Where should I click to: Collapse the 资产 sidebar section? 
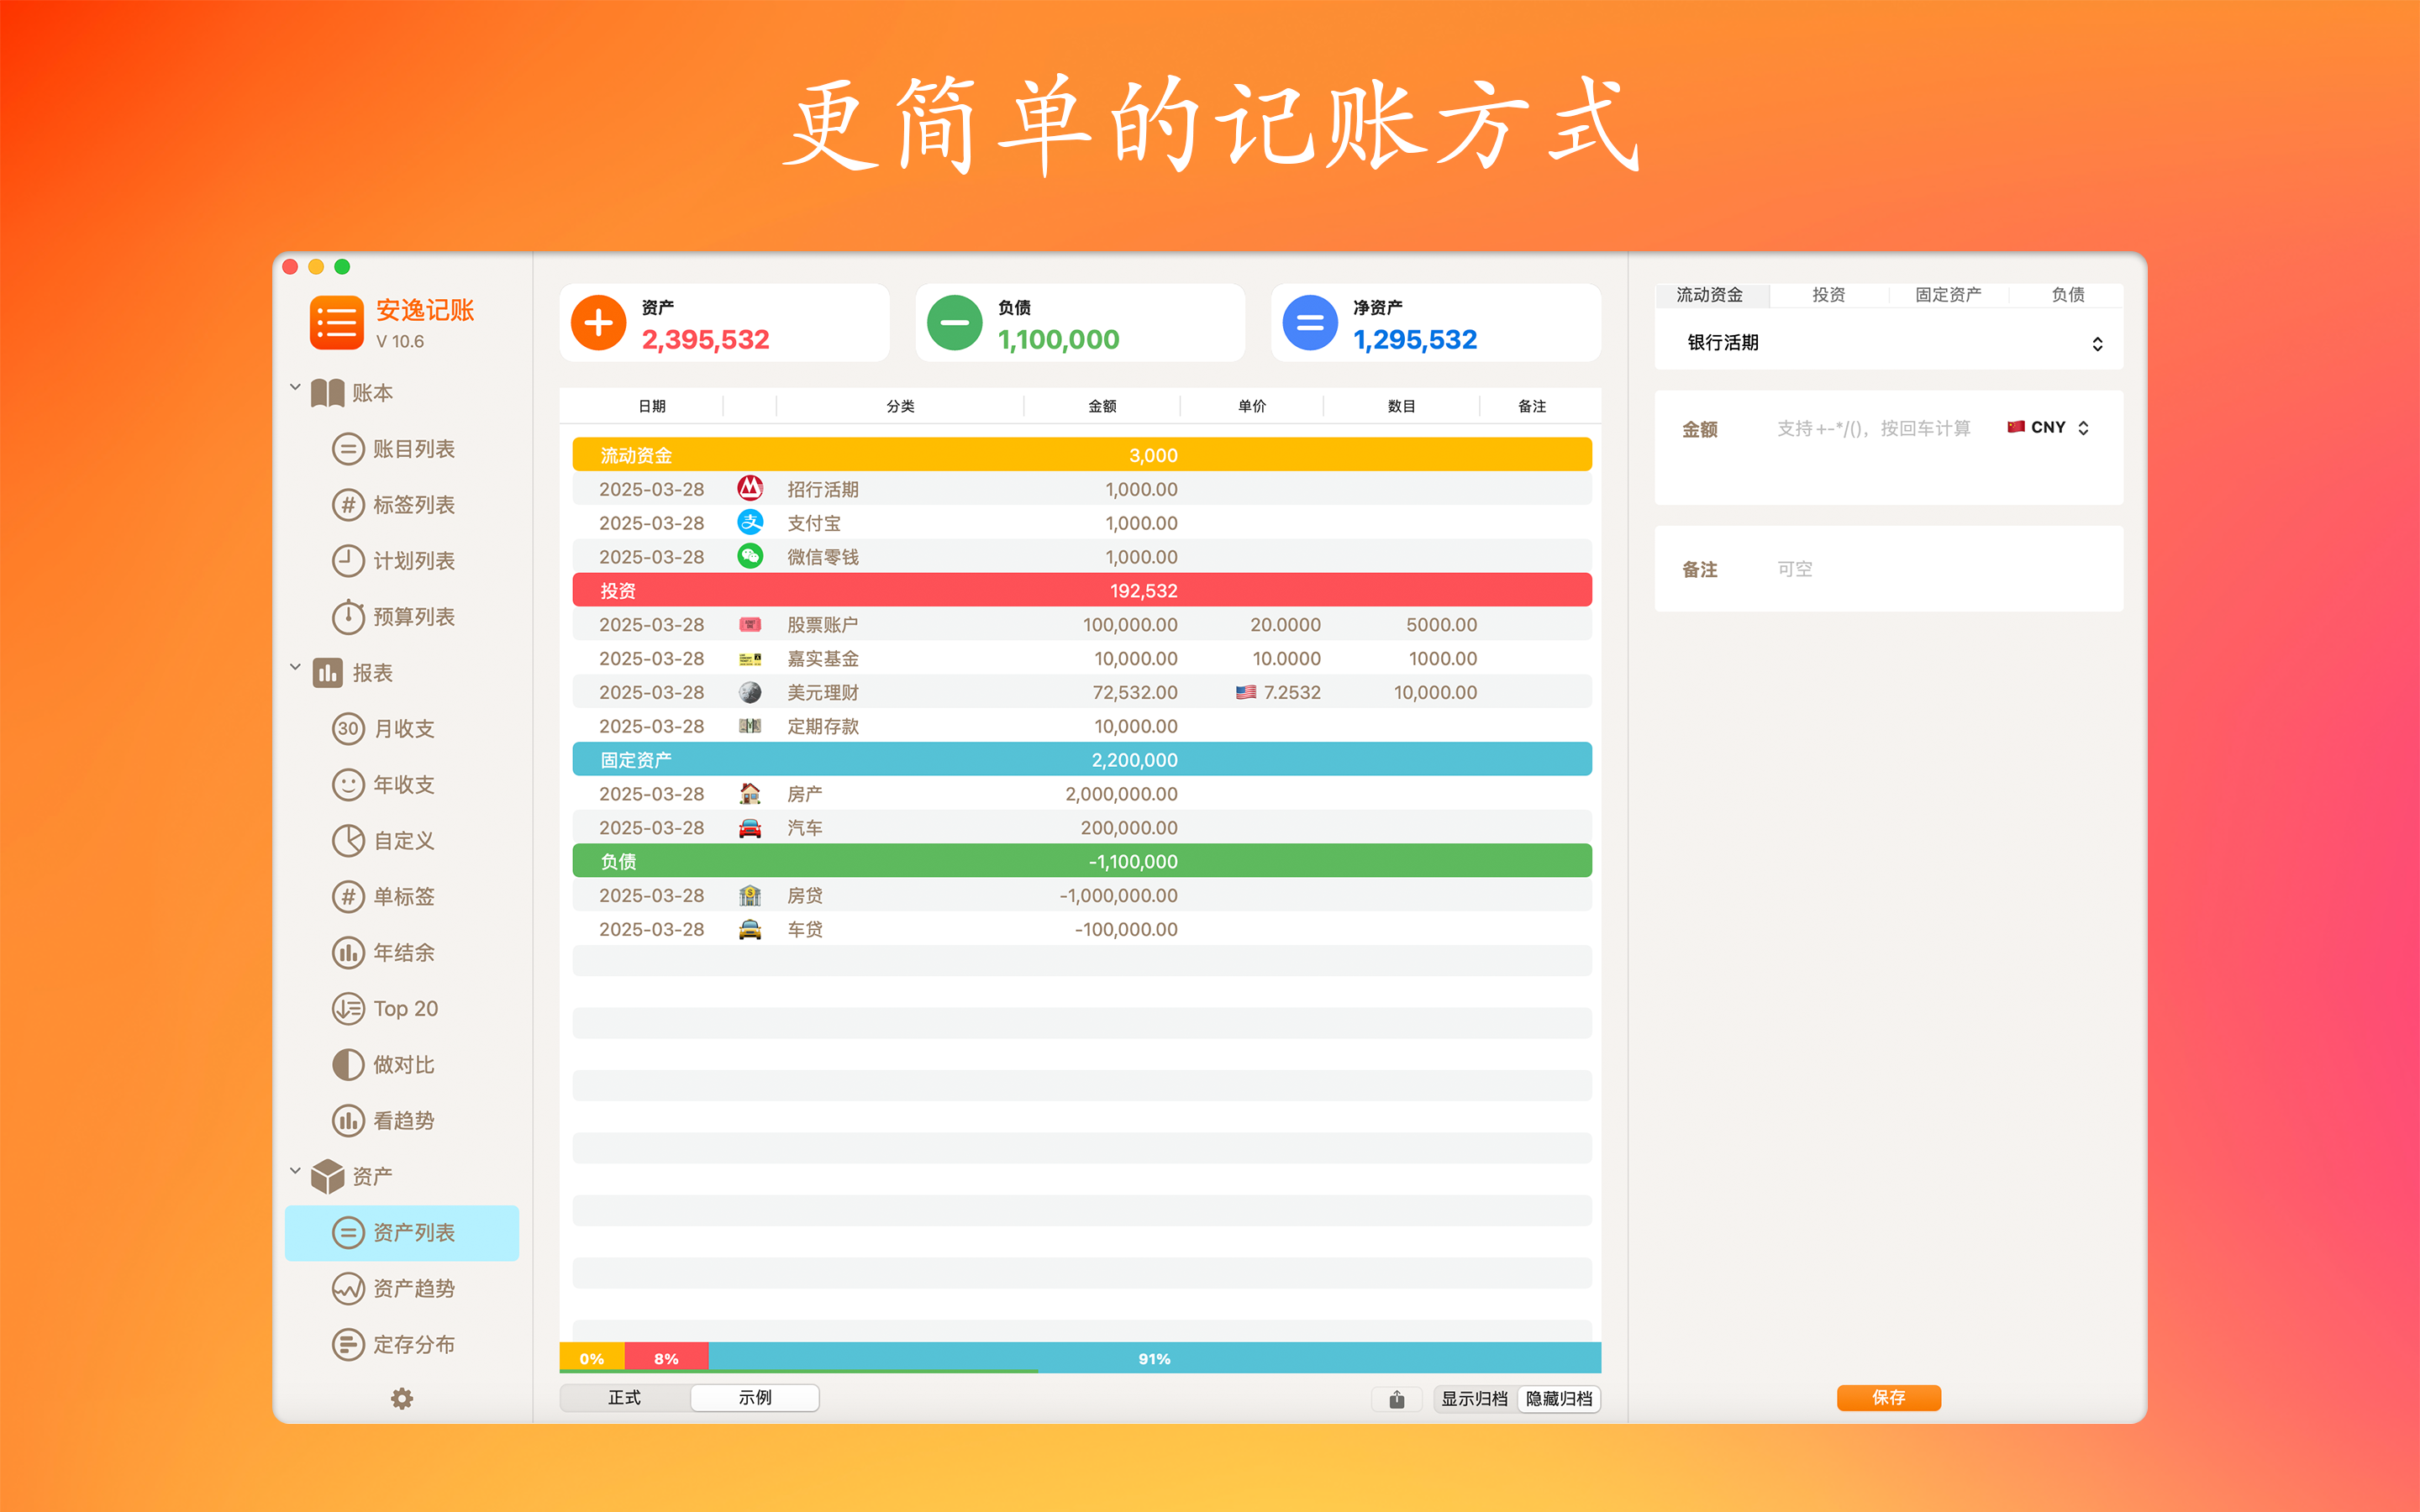coord(295,1171)
